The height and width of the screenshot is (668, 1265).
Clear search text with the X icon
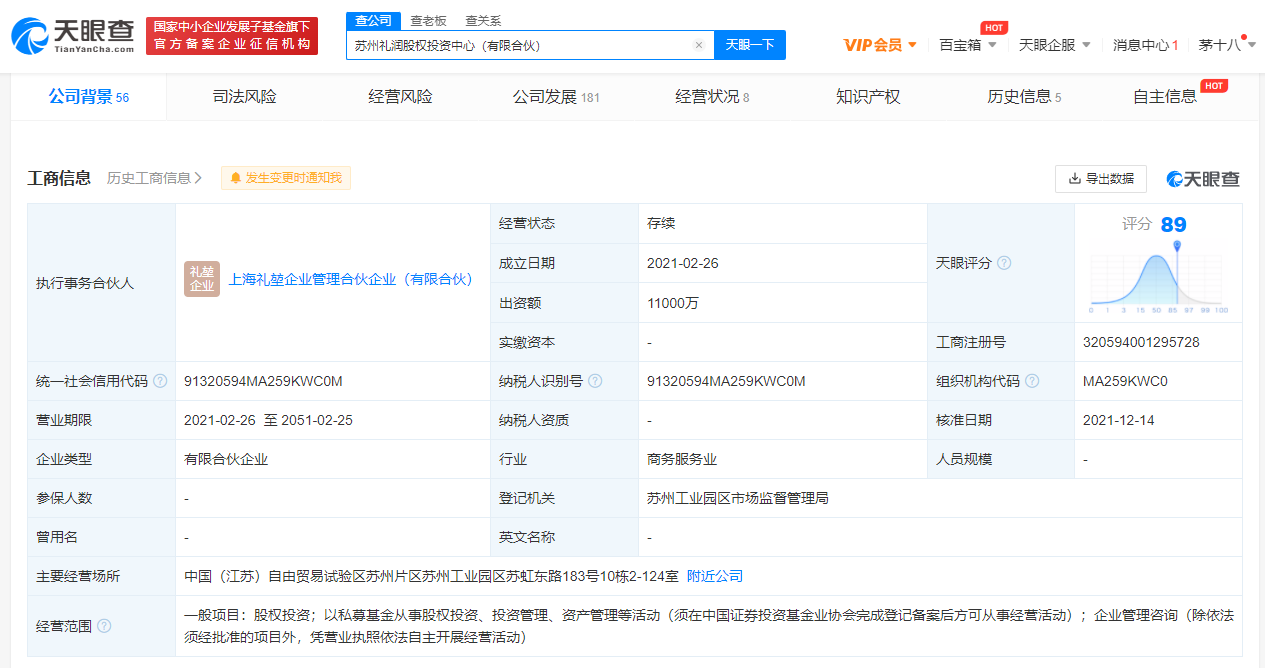pyautogui.click(x=698, y=45)
